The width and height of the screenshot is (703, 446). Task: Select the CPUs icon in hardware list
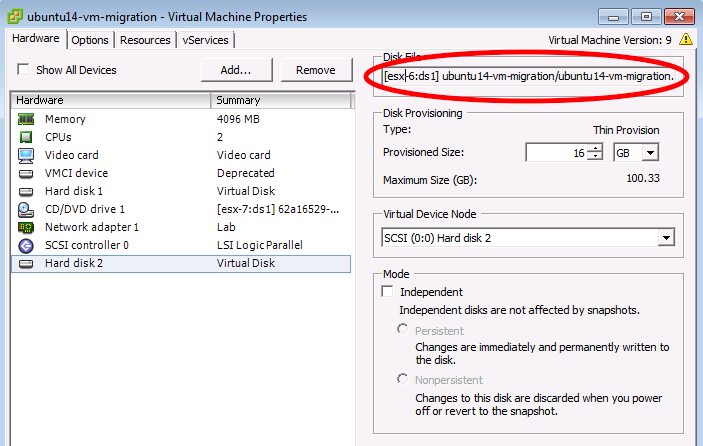(x=26, y=137)
